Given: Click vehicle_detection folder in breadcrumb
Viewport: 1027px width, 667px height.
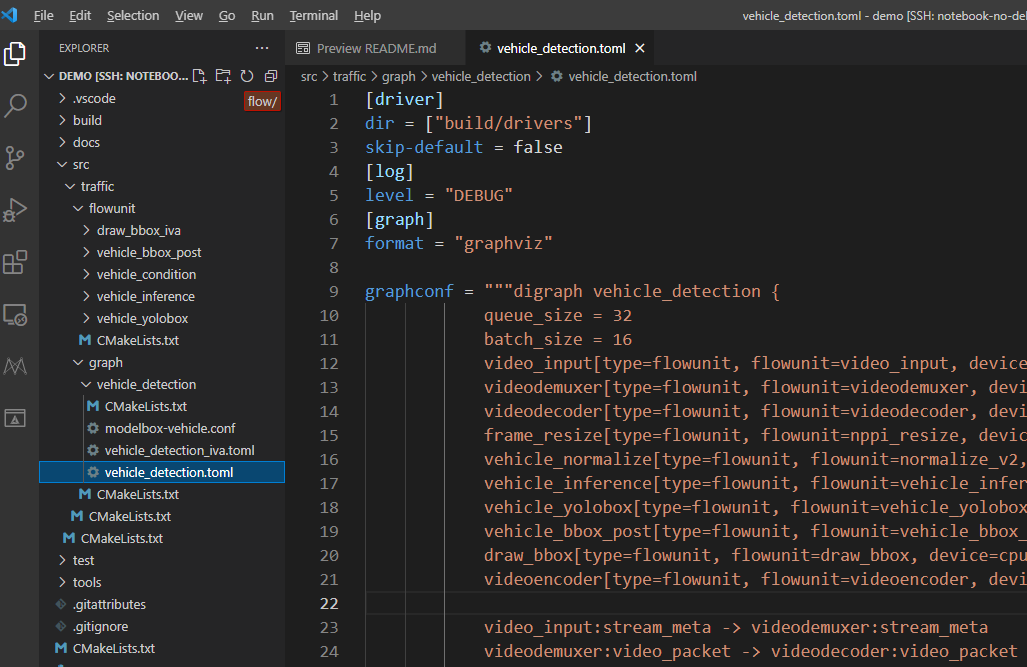Looking at the screenshot, I should 481,77.
